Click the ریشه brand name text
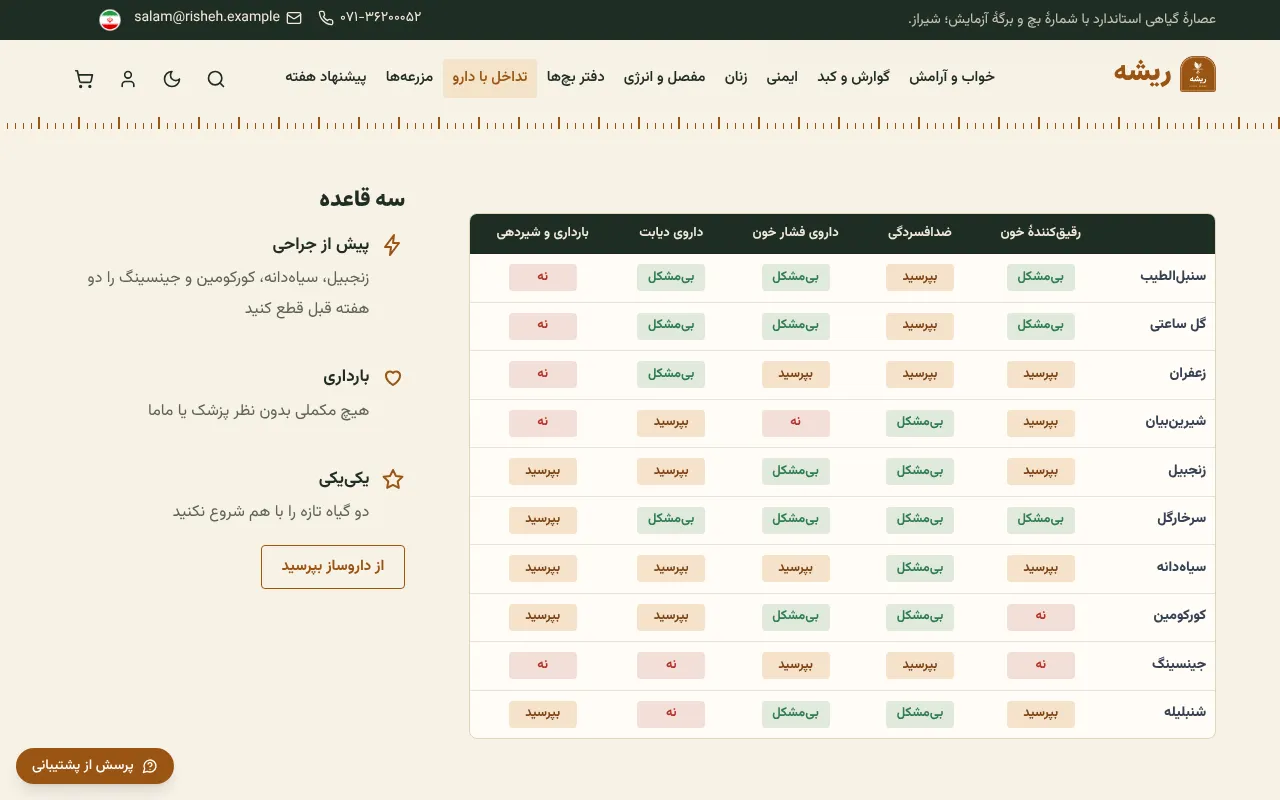1280x800 pixels. [x=1143, y=74]
